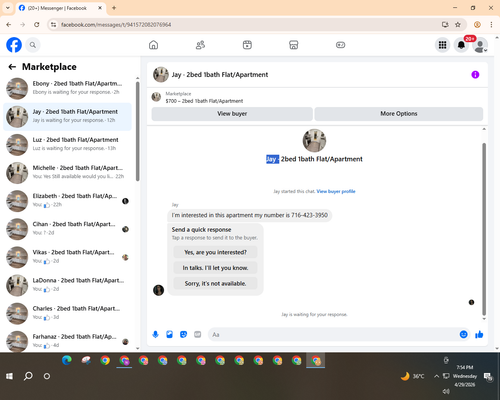Viewport: 500px width, 400px height.
Task: Choose a sticker icon in composer
Action: coord(183,334)
